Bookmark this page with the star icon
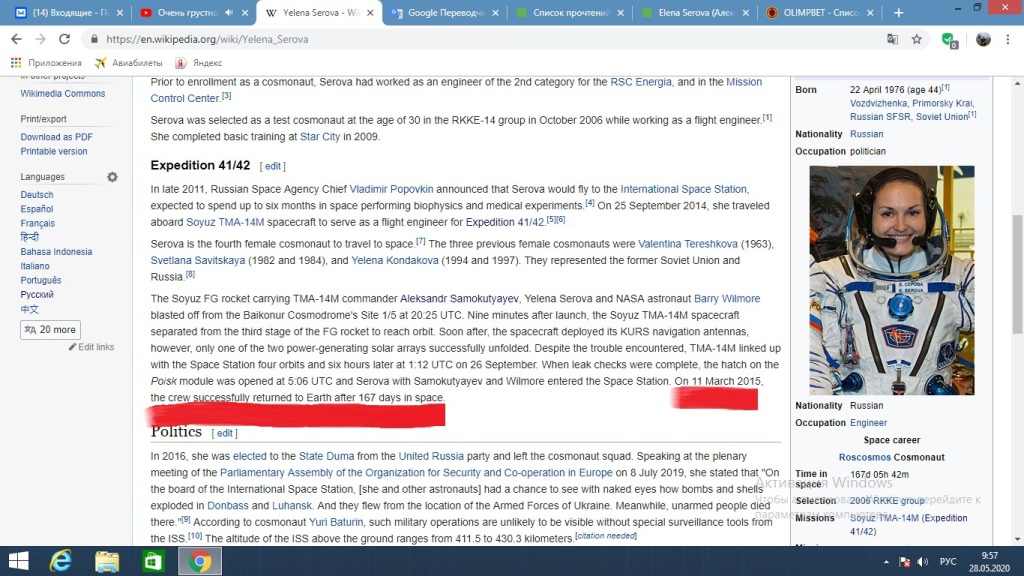The width and height of the screenshot is (1024, 576). pyautogui.click(x=917, y=39)
